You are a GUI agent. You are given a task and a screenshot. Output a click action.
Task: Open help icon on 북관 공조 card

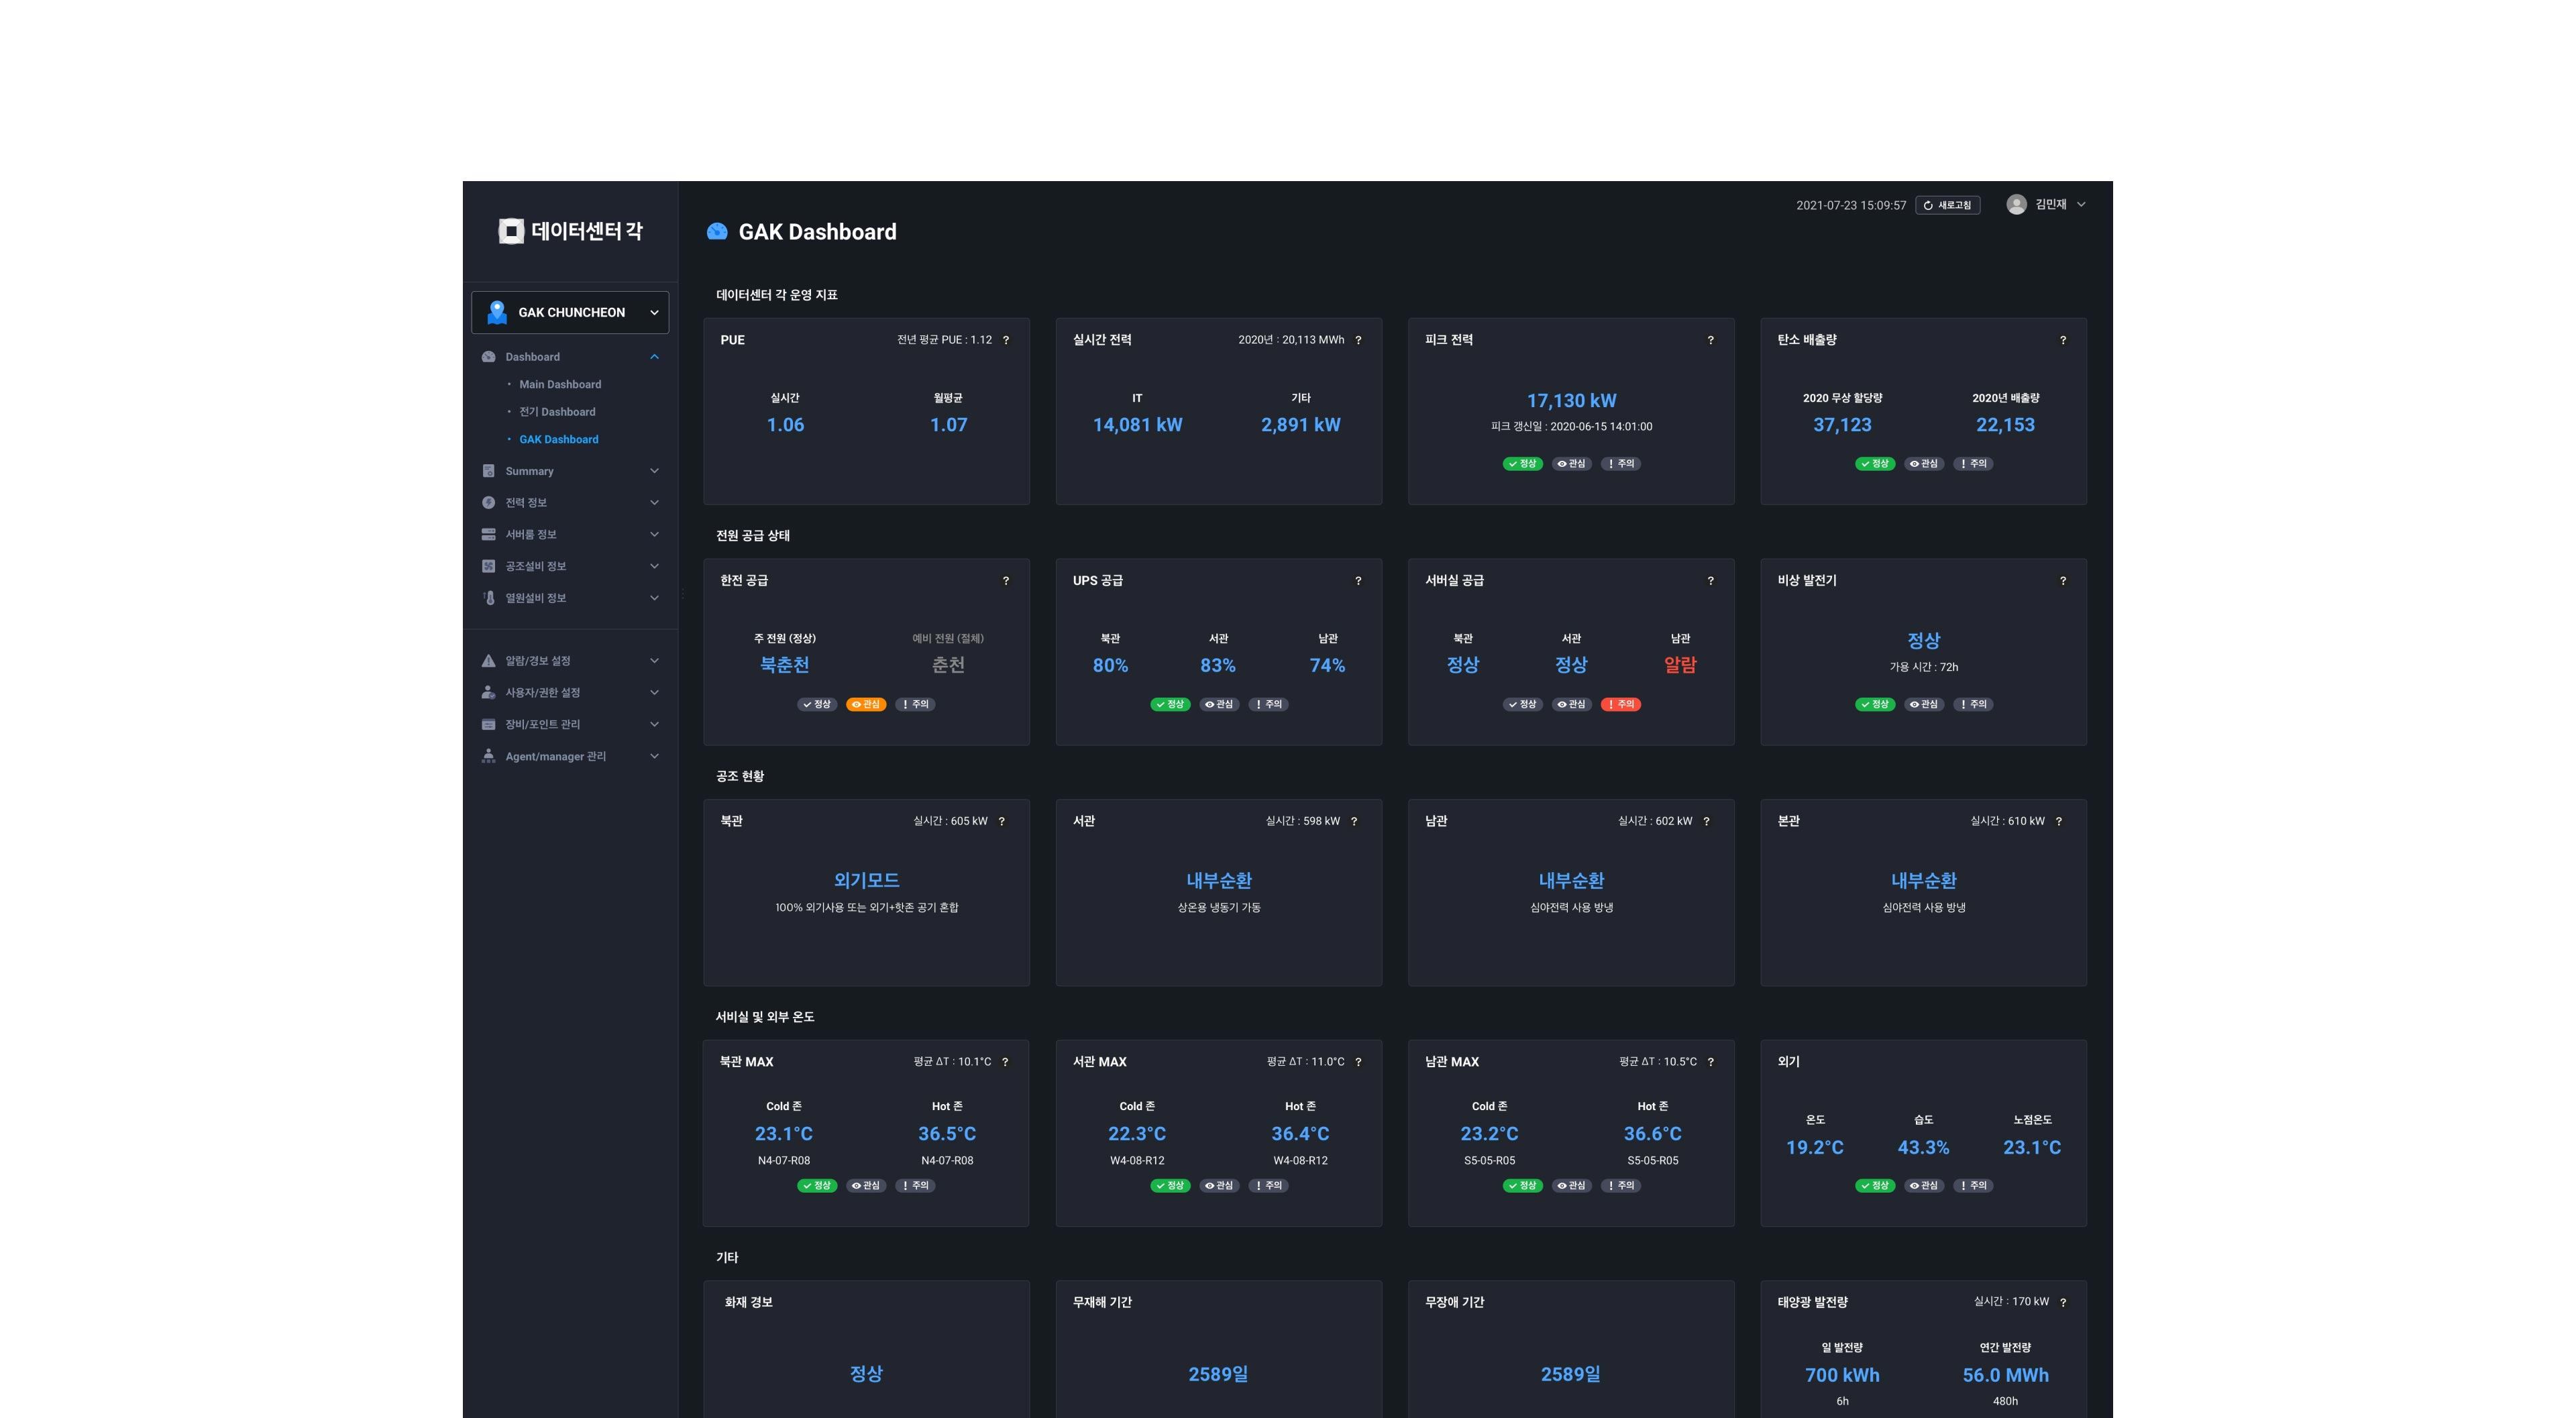pos(1002,821)
